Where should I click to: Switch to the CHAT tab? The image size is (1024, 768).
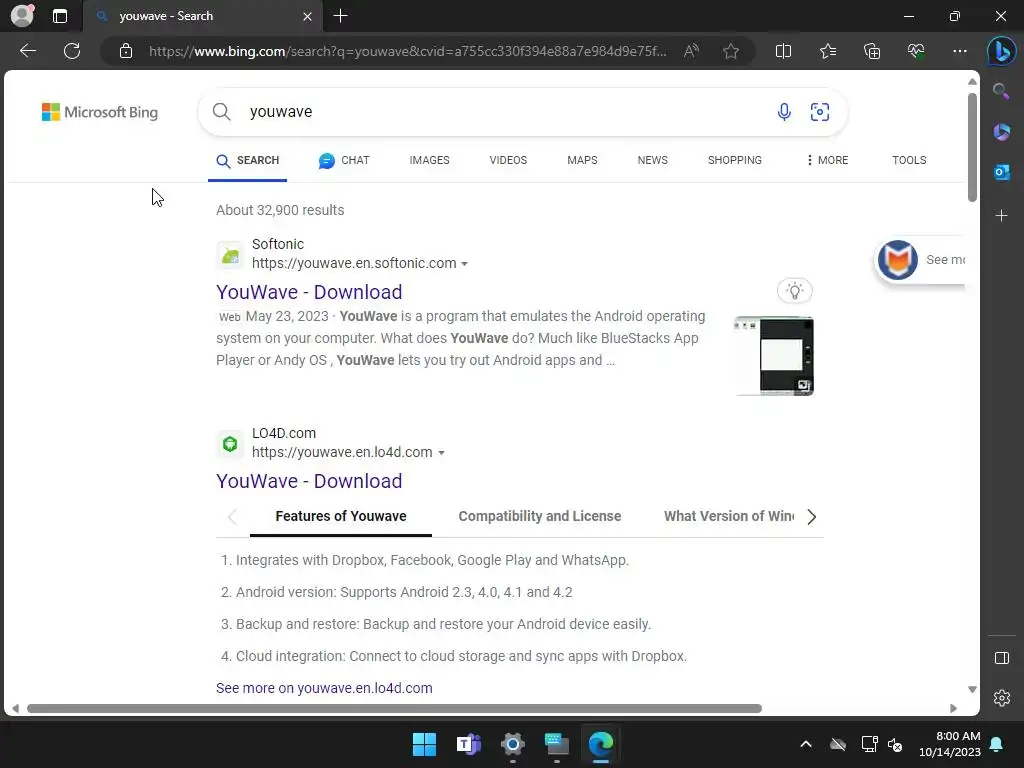point(344,161)
